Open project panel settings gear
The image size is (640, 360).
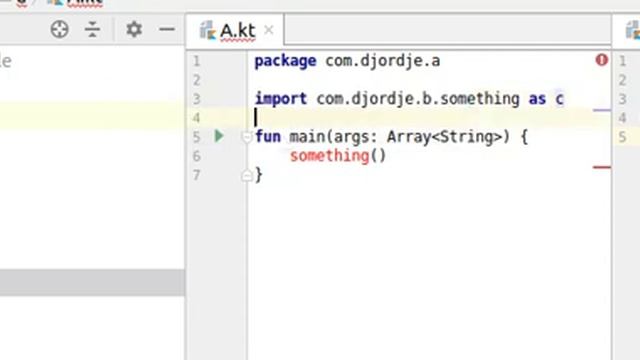coord(134,29)
